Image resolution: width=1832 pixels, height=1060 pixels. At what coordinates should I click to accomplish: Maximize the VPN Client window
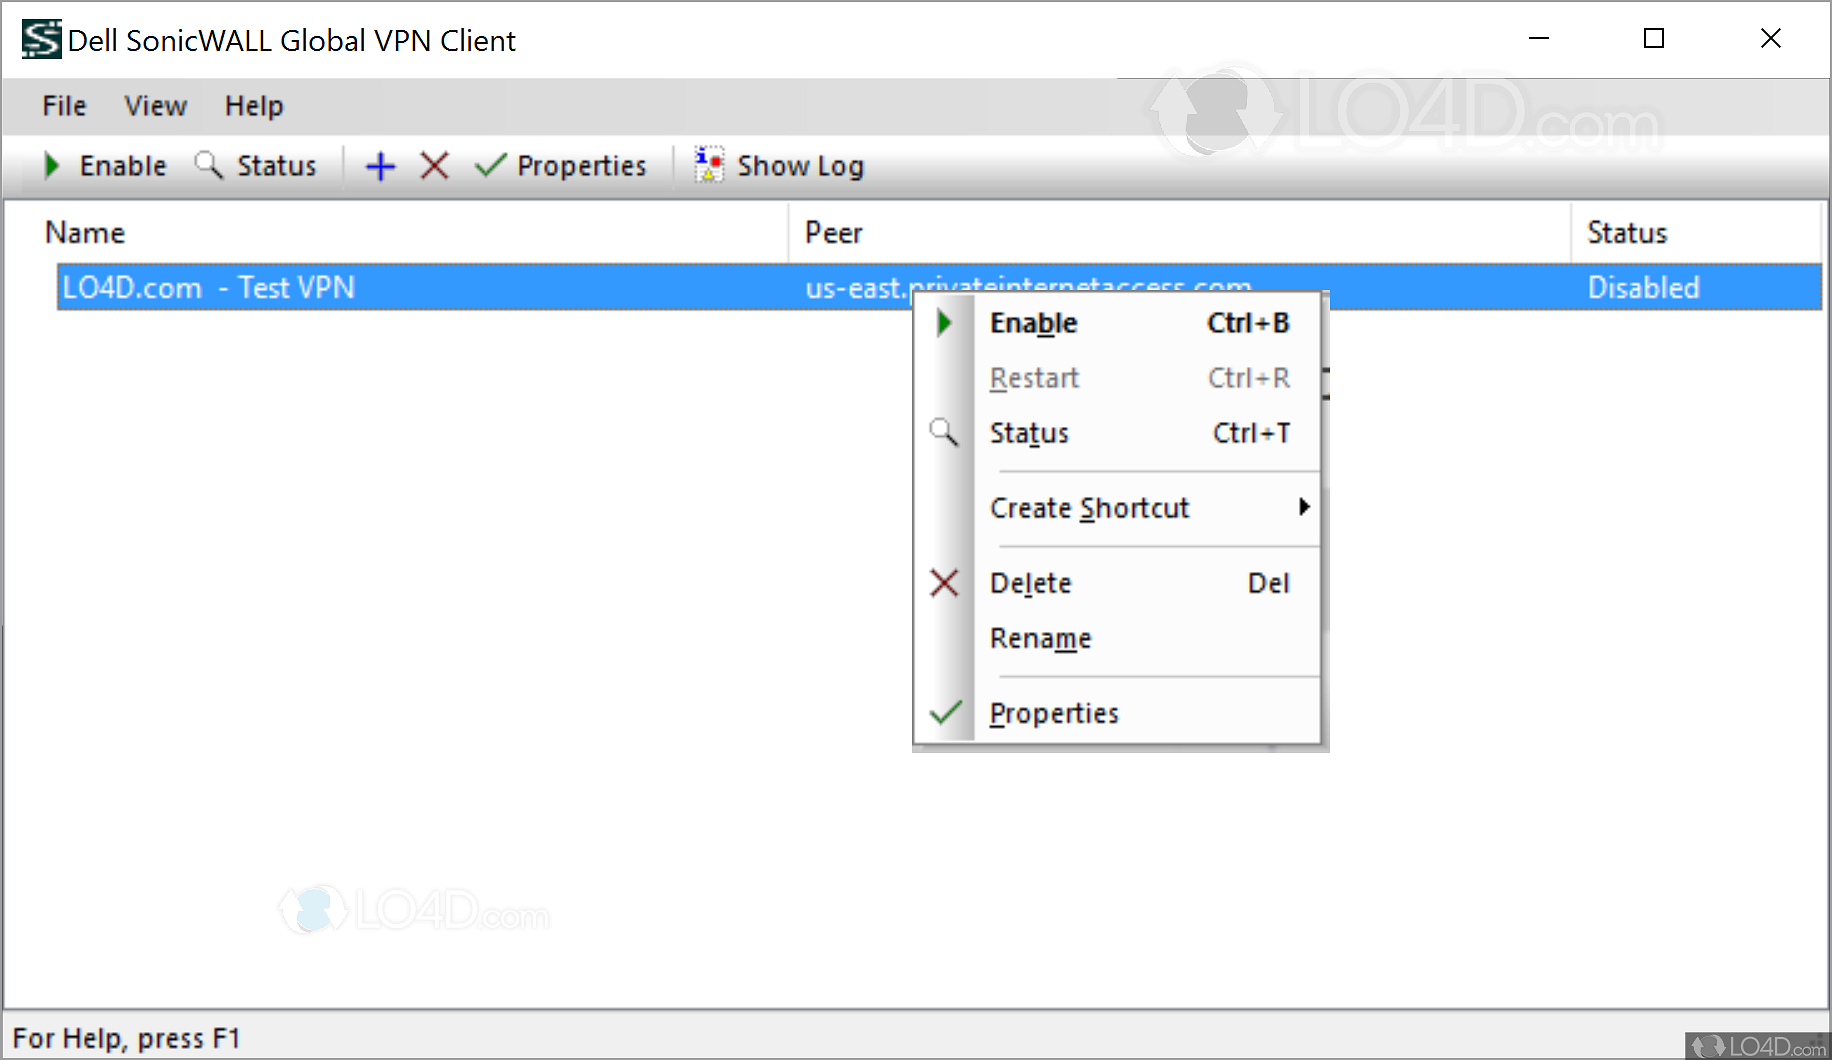(1654, 39)
